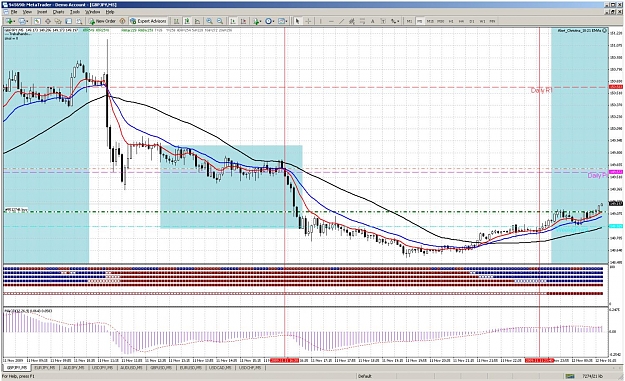Open the File menu
625x381 pixels.
14,12
